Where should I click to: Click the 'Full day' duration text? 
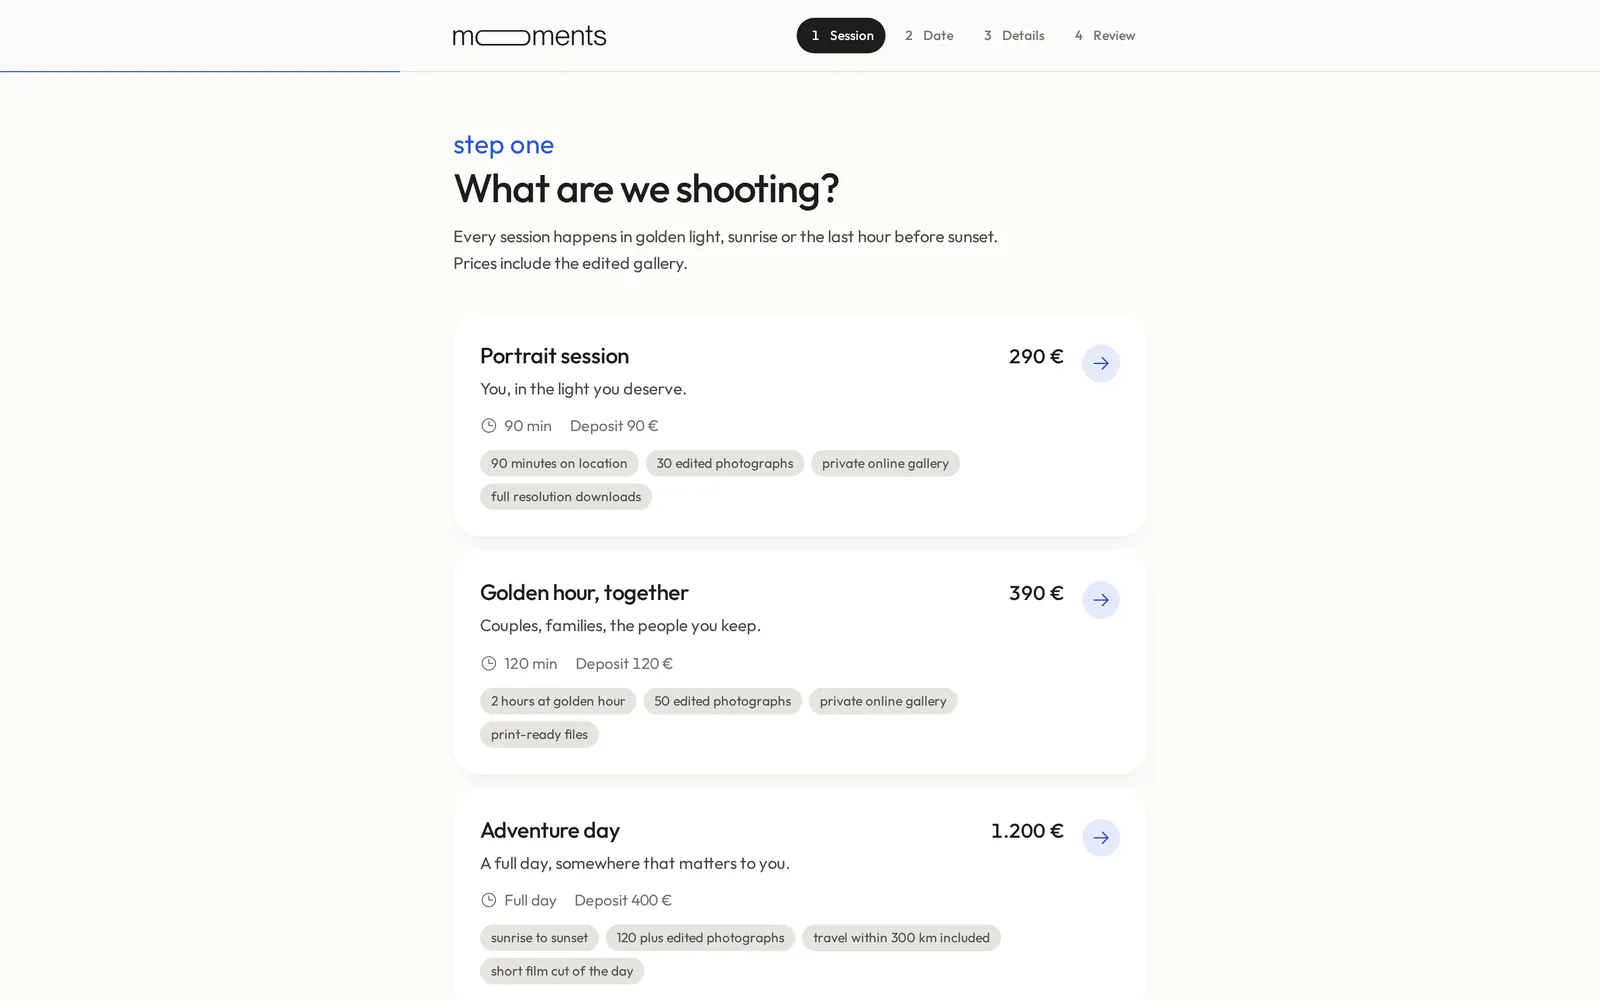pos(530,900)
